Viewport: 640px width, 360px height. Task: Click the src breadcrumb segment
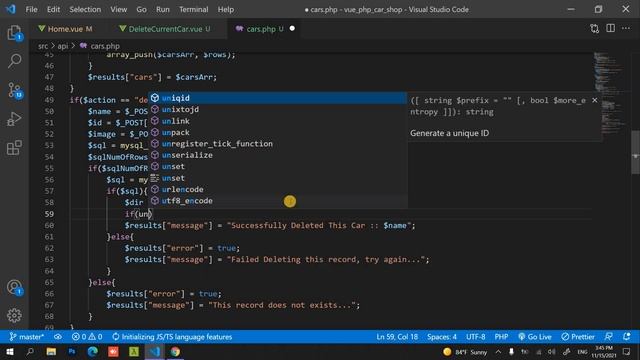[43, 46]
